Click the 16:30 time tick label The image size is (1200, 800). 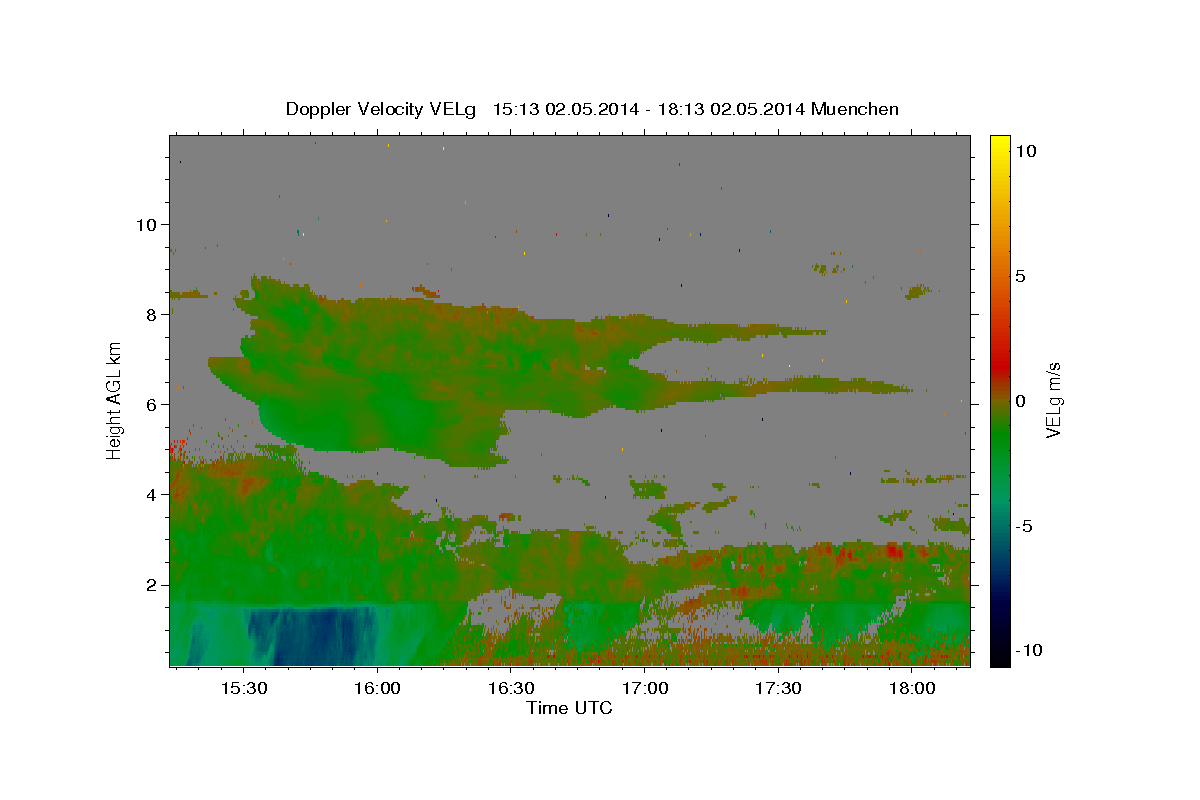[x=510, y=688]
